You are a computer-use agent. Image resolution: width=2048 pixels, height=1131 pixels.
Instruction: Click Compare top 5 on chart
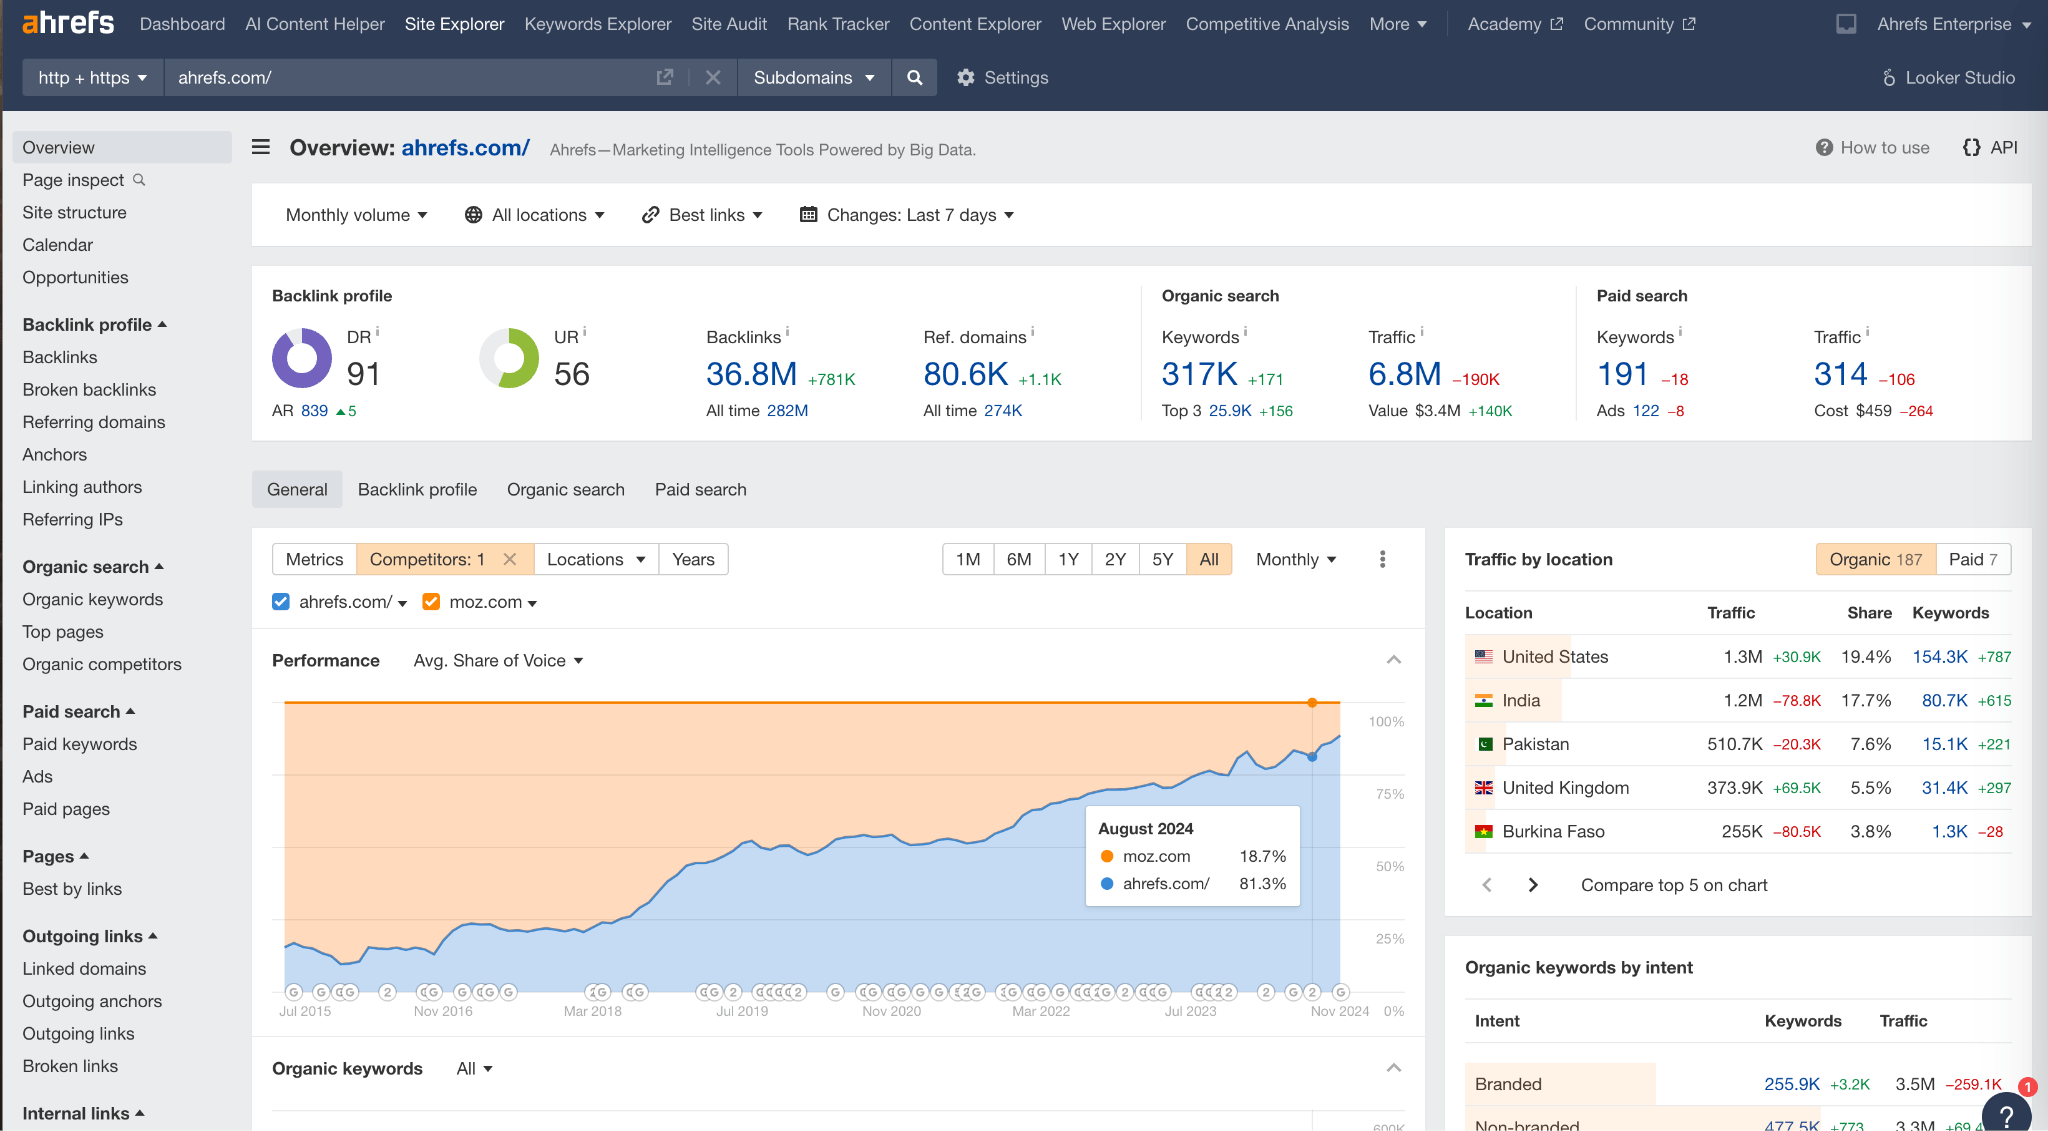pos(1673,885)
